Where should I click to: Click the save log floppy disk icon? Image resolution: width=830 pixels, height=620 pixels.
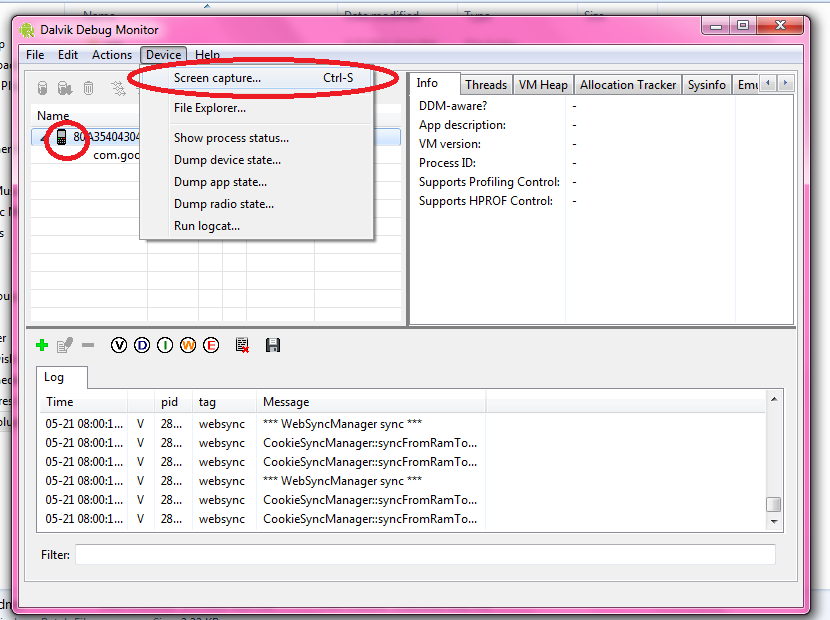pyautogui.click(x=272, y=345)
